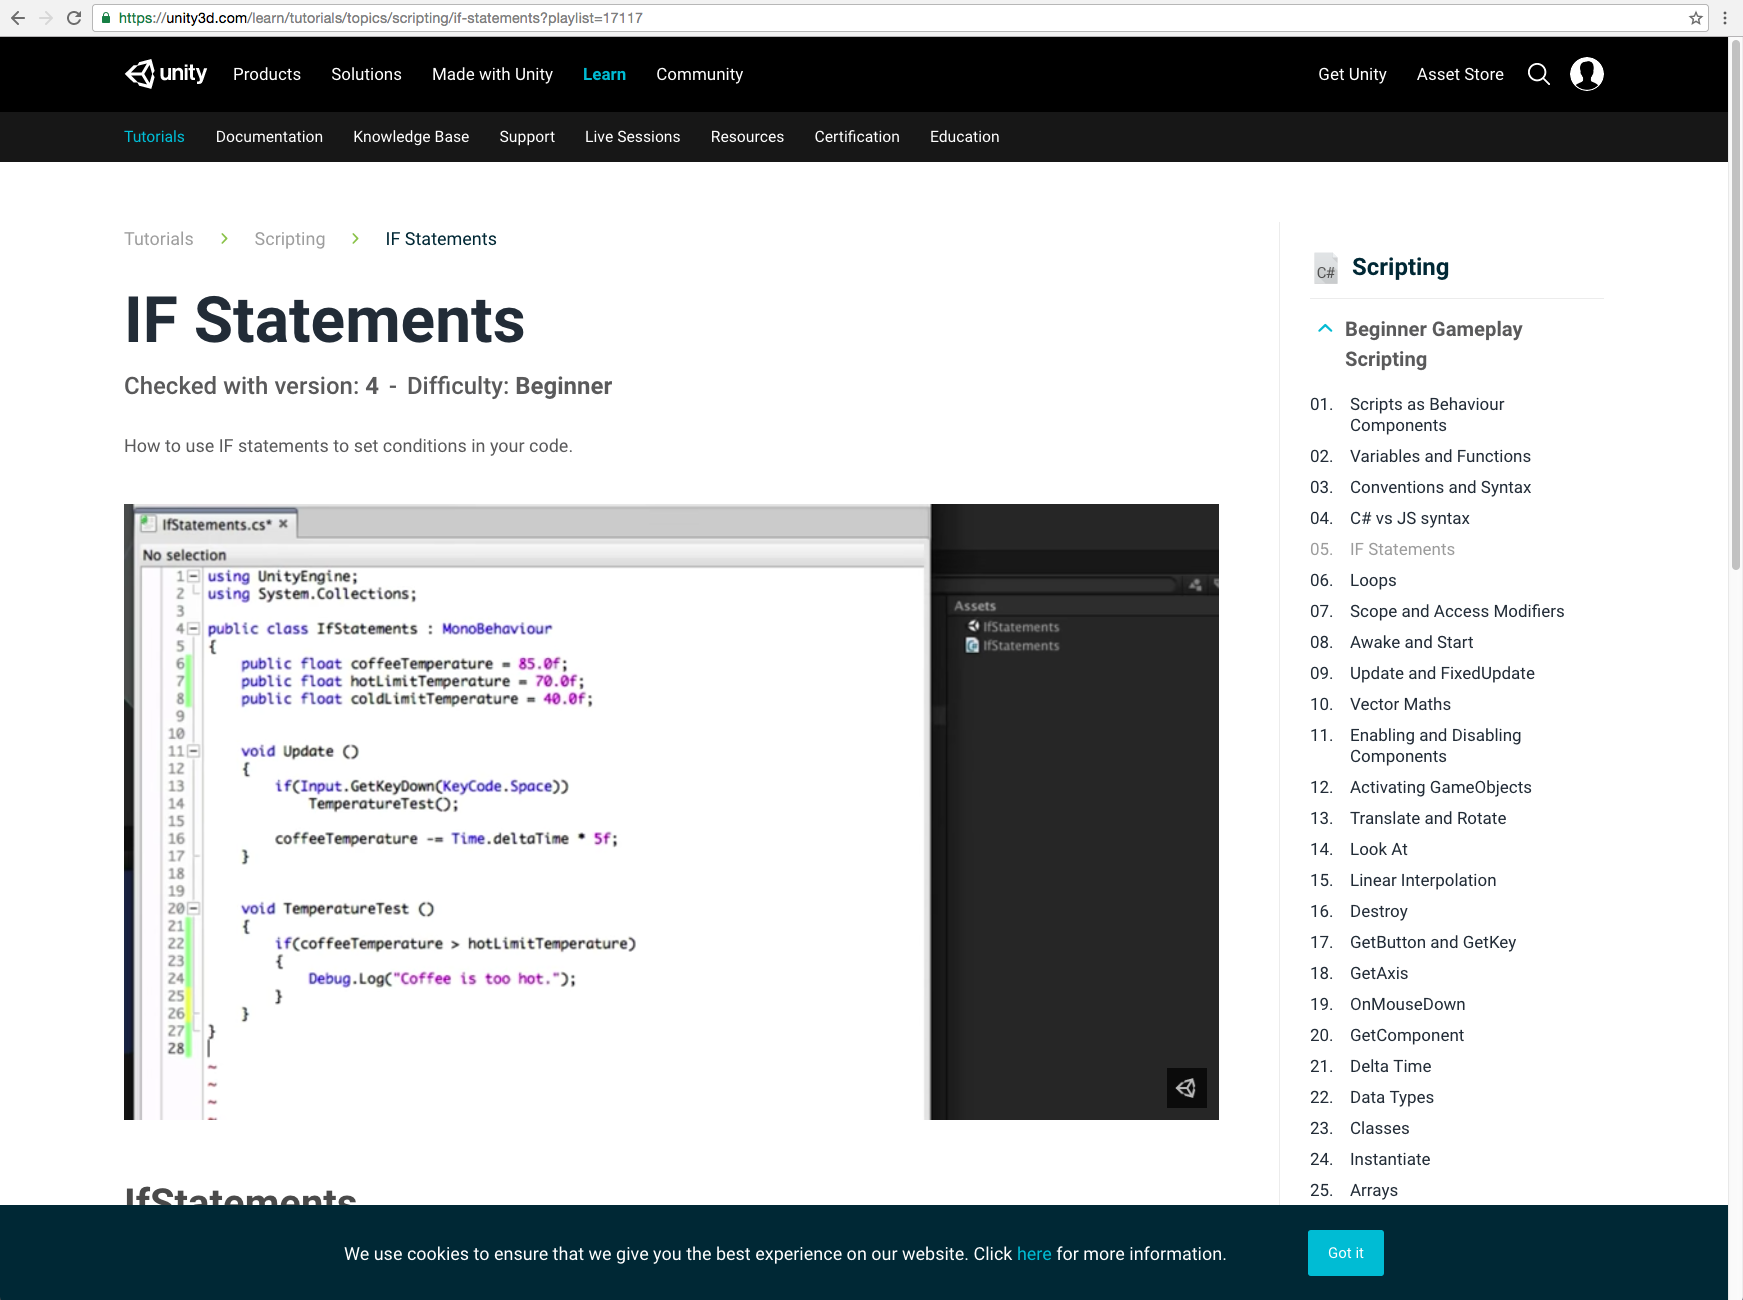Play the IF Statements tutorial video

[671, 812]
